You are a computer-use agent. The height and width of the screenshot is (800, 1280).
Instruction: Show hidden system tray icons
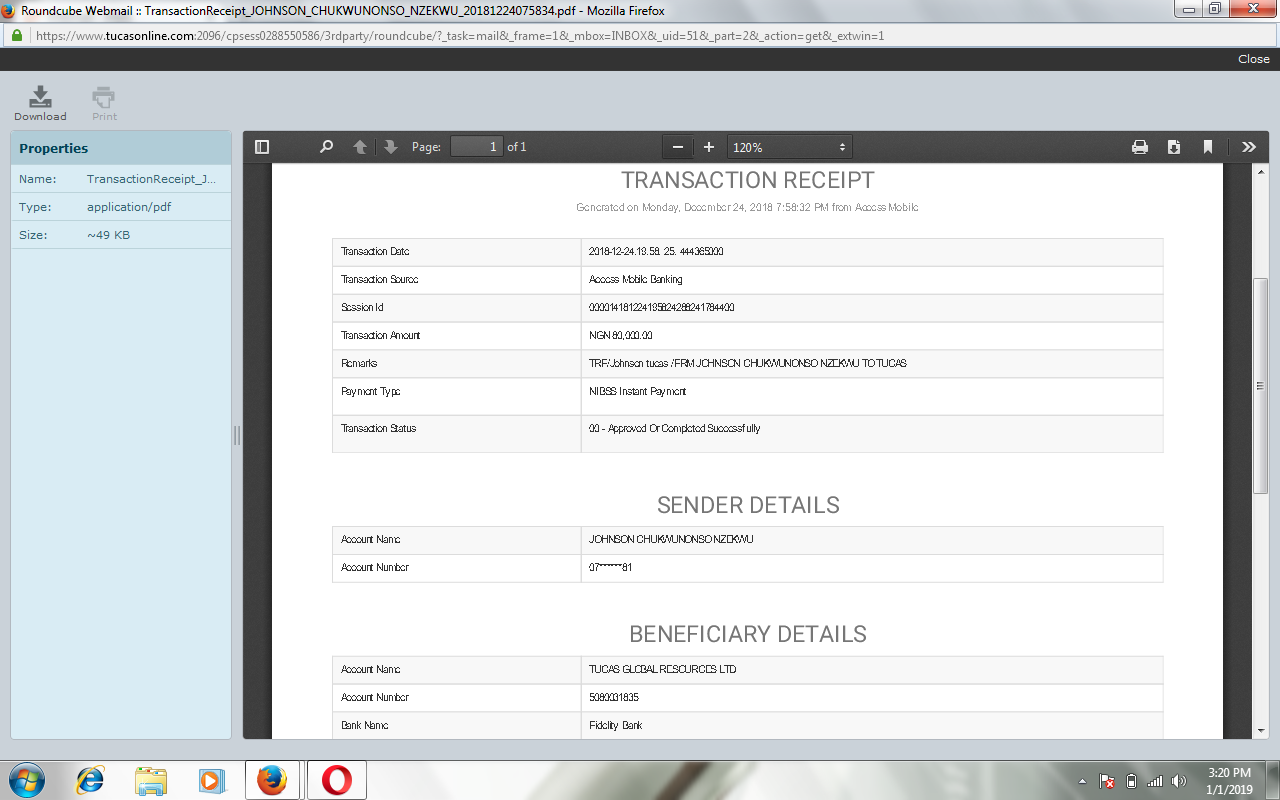(1083, 781)
